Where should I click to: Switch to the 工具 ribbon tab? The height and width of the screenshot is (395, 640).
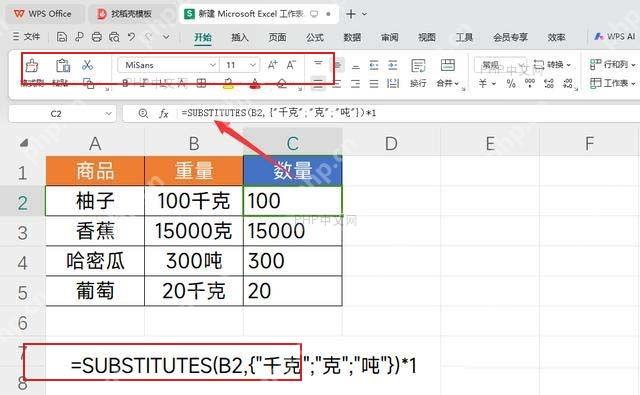coord(464,37)
